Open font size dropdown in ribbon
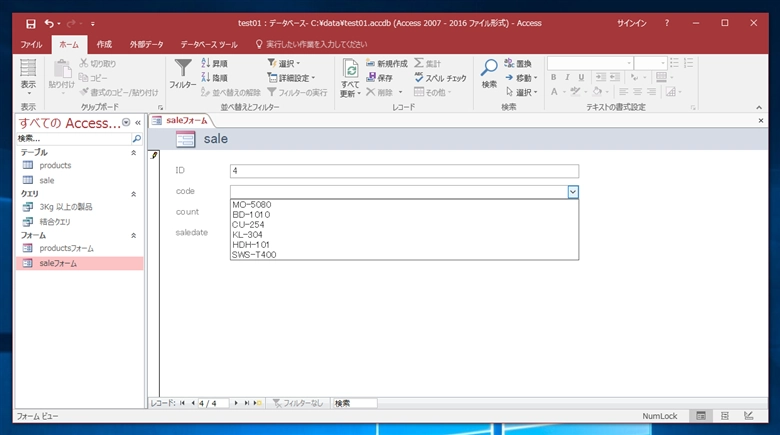 point(663,63)
